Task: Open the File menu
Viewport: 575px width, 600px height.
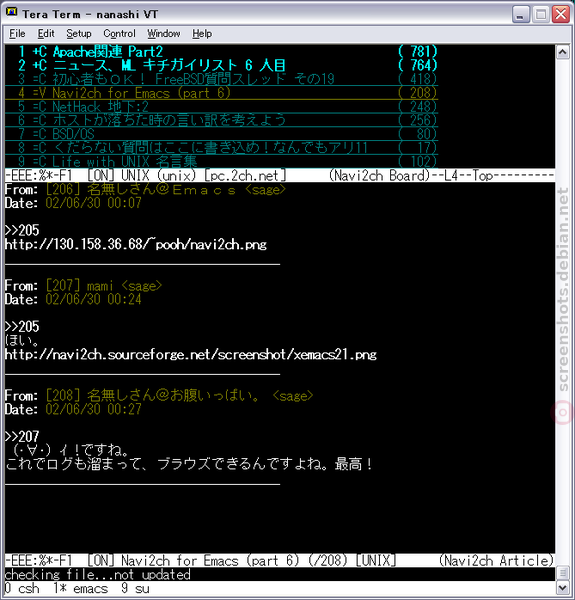Action: 17,34
